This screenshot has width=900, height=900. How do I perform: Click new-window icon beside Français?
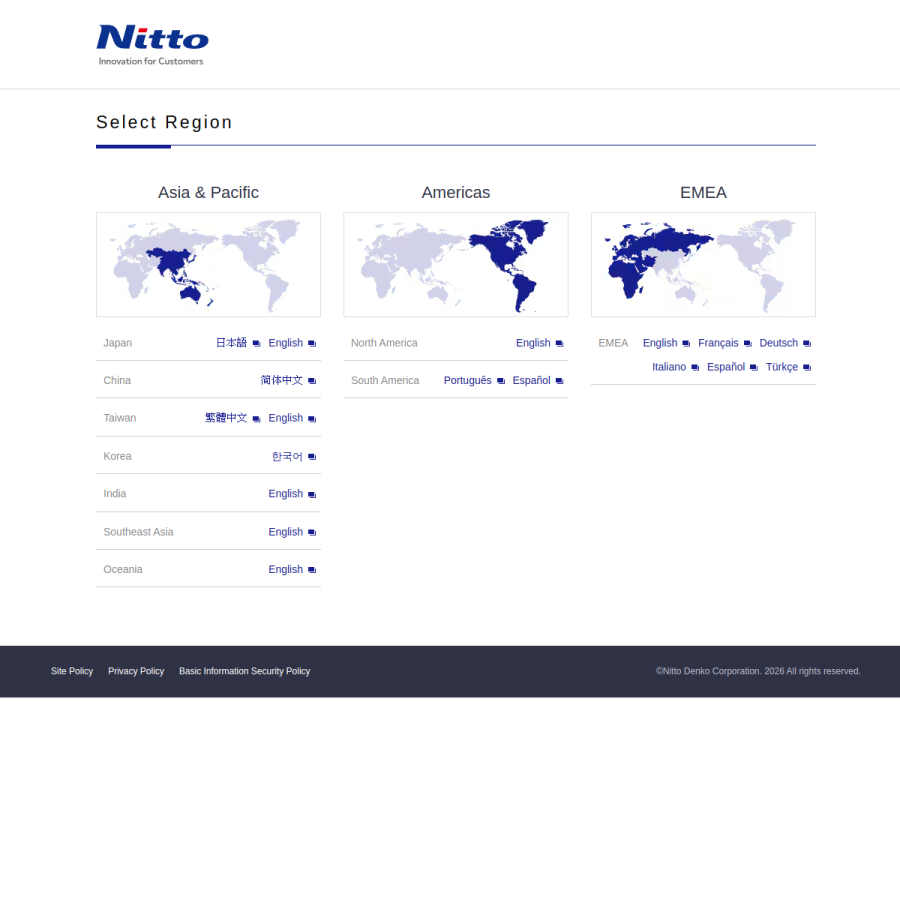pyautogui.click(x=747, y=344)
